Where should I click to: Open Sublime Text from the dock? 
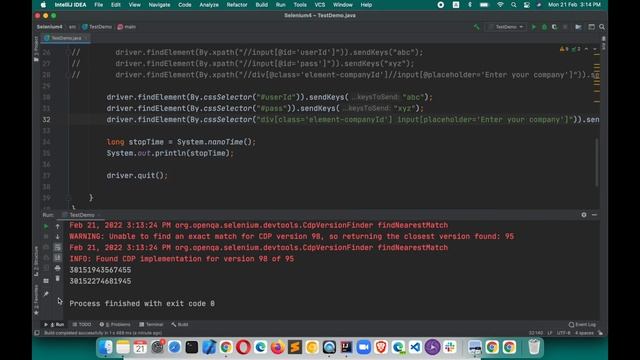(x=295, y=347)
